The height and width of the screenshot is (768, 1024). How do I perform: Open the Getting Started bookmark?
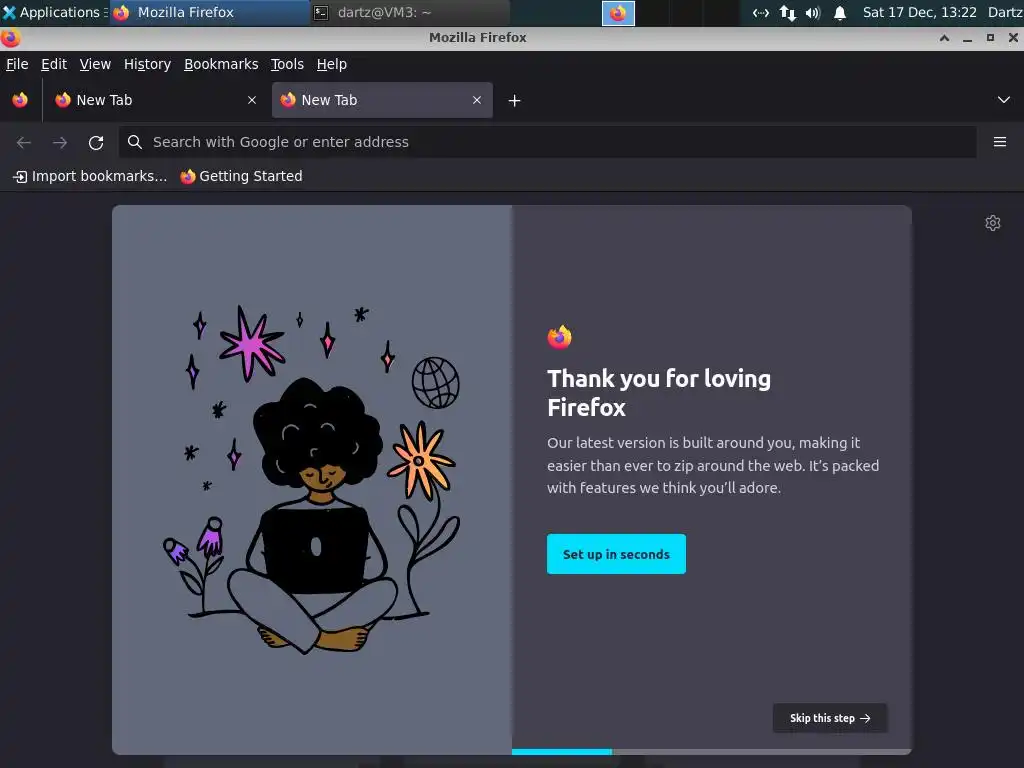click(242, 176)
